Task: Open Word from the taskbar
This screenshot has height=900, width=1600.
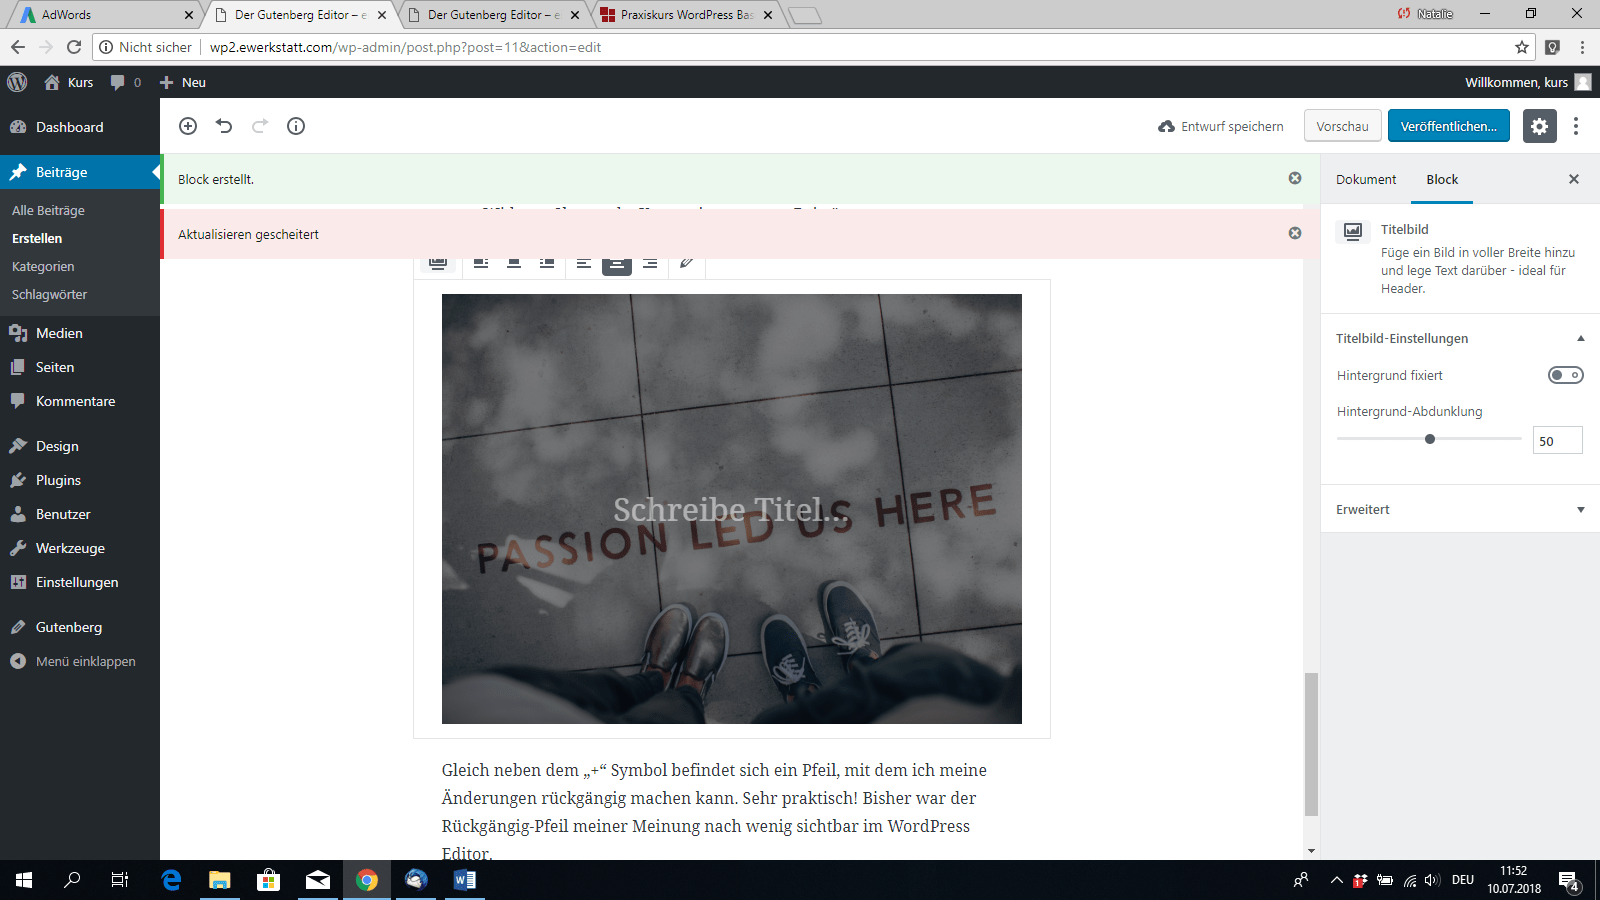Action: point(464,880)
